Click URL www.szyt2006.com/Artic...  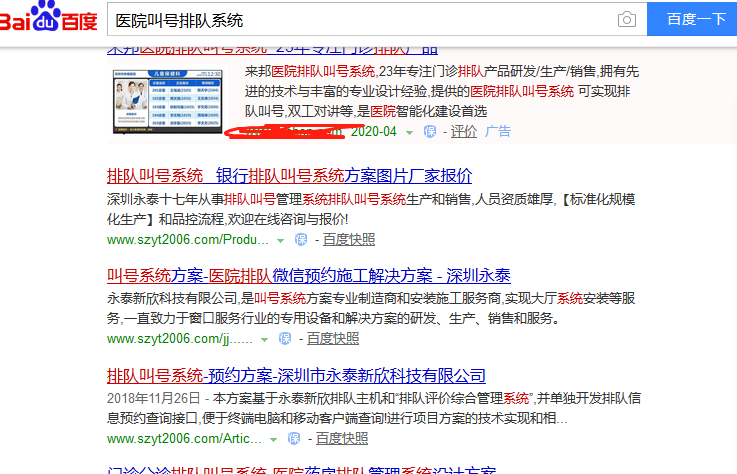click(x=184, y=439)
